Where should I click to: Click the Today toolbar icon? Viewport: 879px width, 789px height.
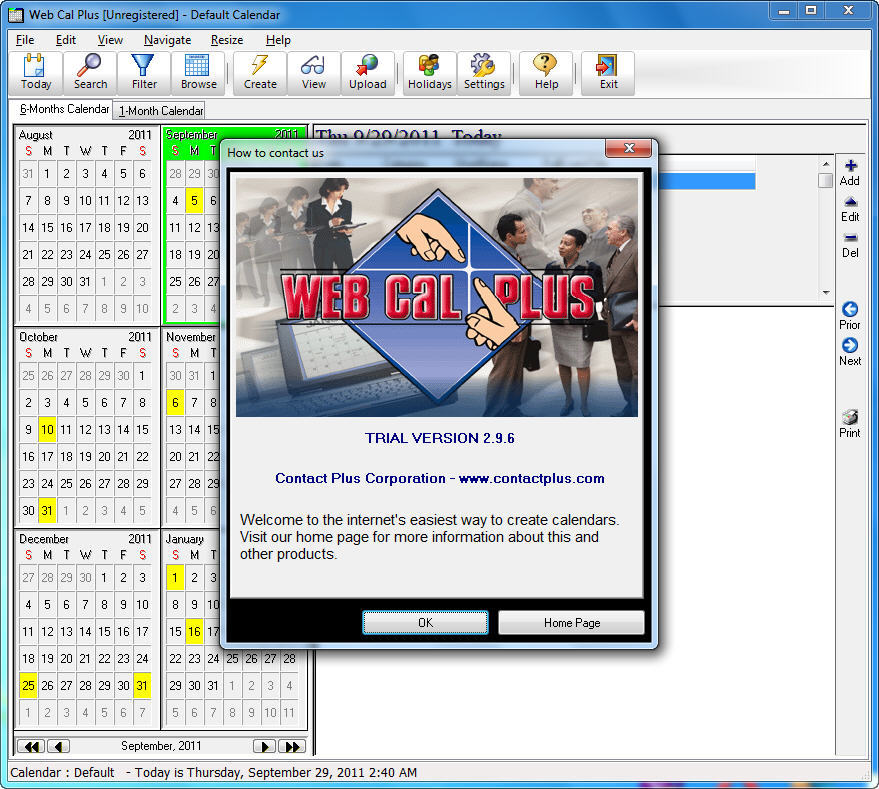pos(36,73)
